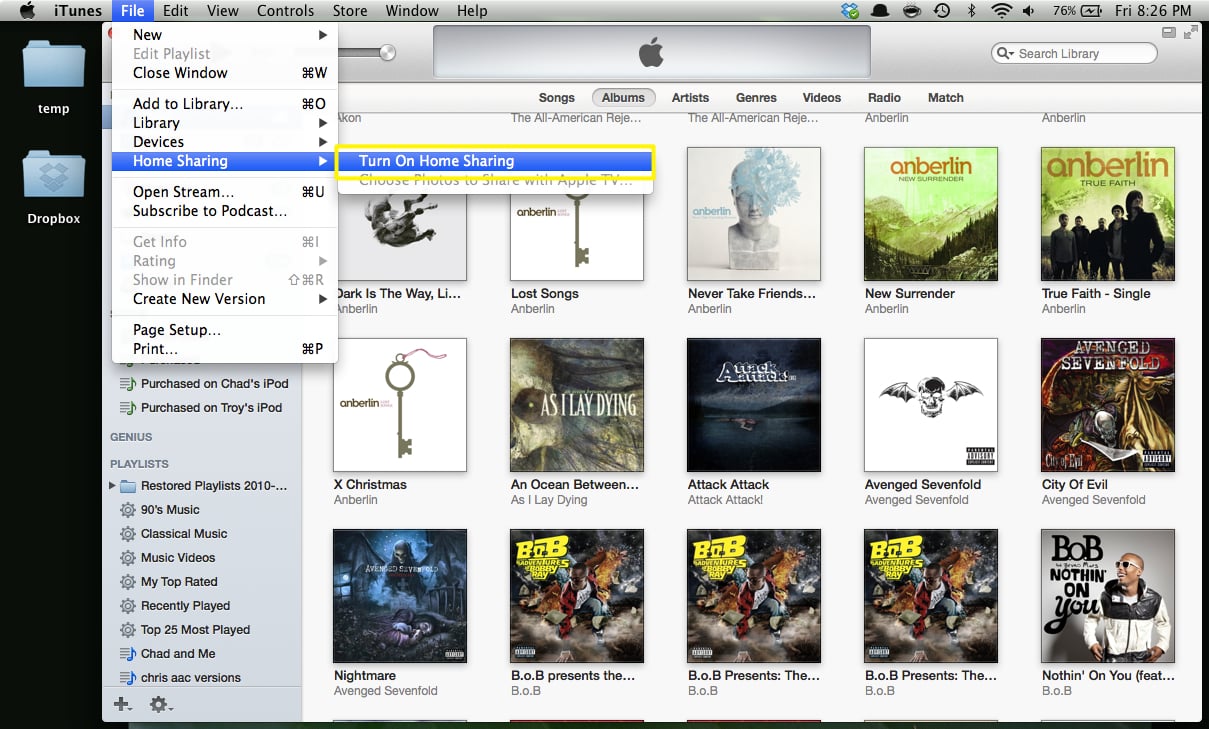
Task: Switch to the Genres tab
Action: 756,98
